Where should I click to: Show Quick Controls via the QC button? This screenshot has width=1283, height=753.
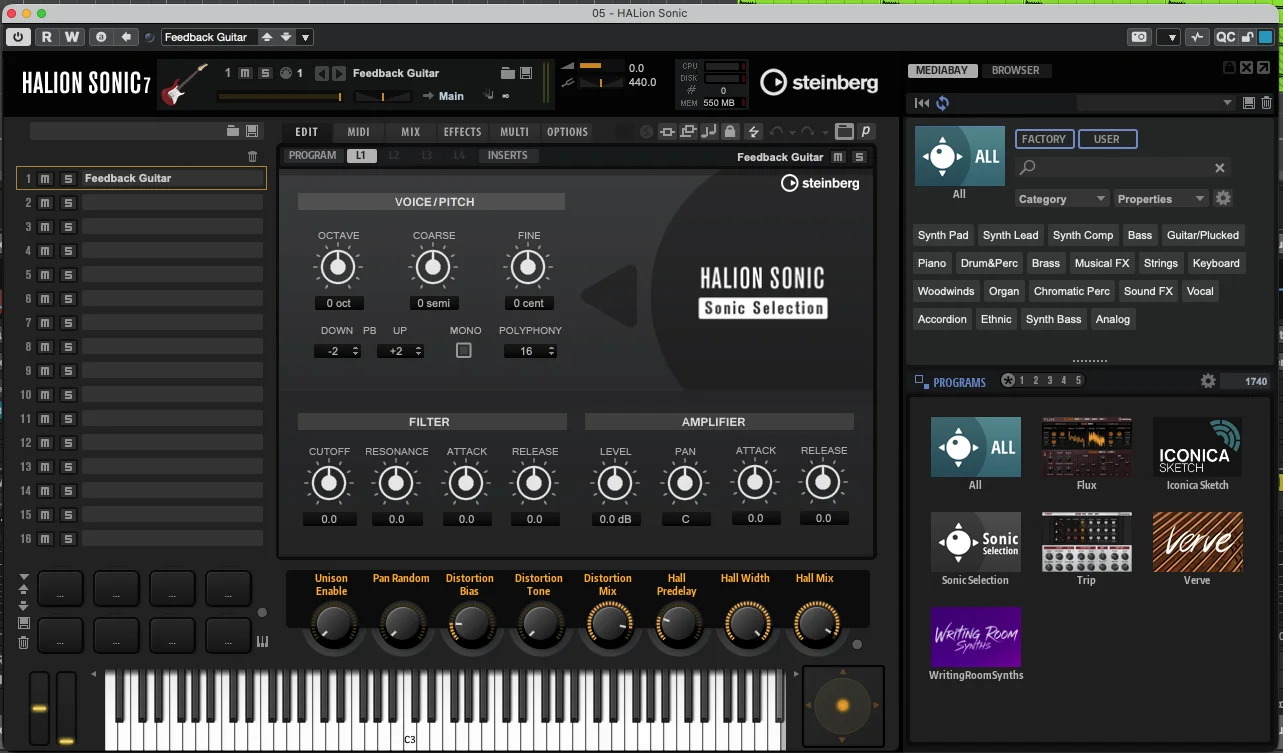click(1225, 37)
